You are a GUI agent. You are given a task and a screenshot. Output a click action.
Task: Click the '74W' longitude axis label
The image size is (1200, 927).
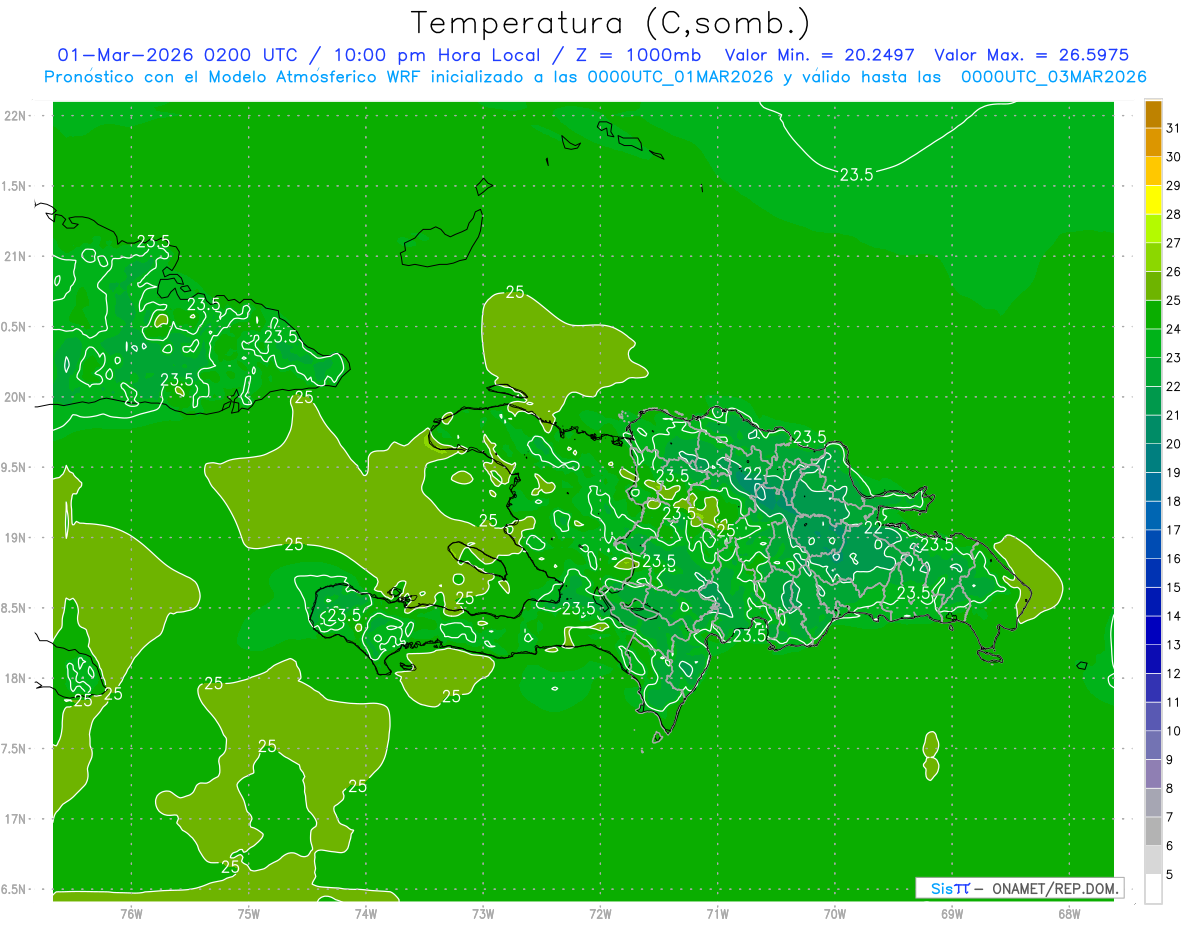tap(365, 913)
